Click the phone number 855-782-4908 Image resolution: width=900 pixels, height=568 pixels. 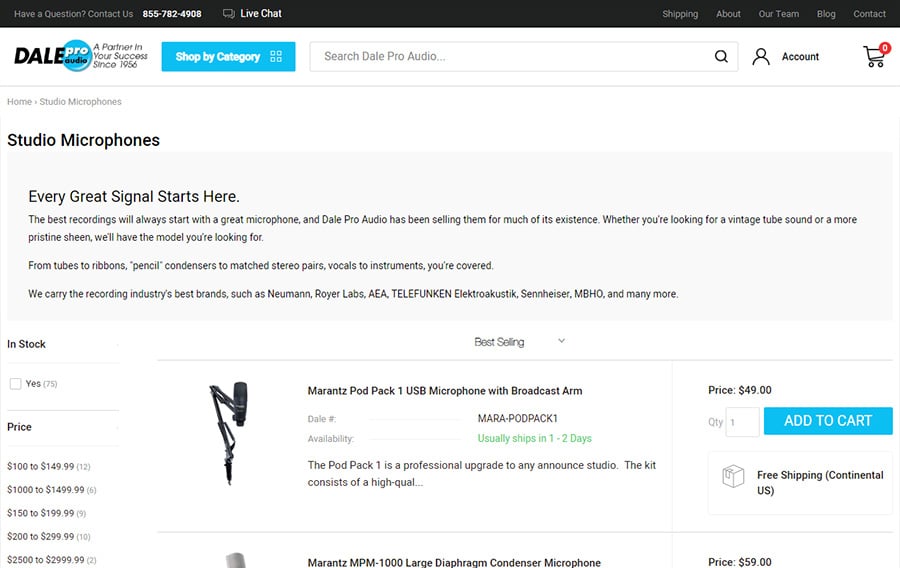[172, 14]
